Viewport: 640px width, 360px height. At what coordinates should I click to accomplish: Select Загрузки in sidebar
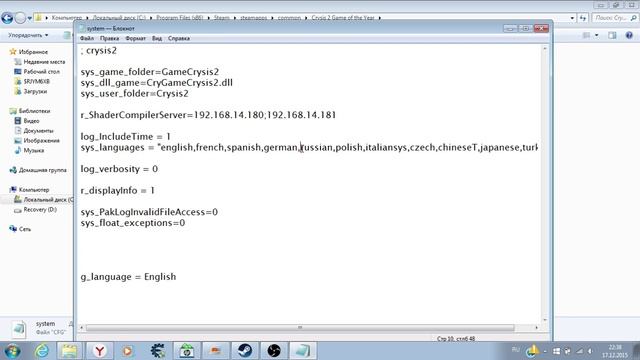click(35, 91)
